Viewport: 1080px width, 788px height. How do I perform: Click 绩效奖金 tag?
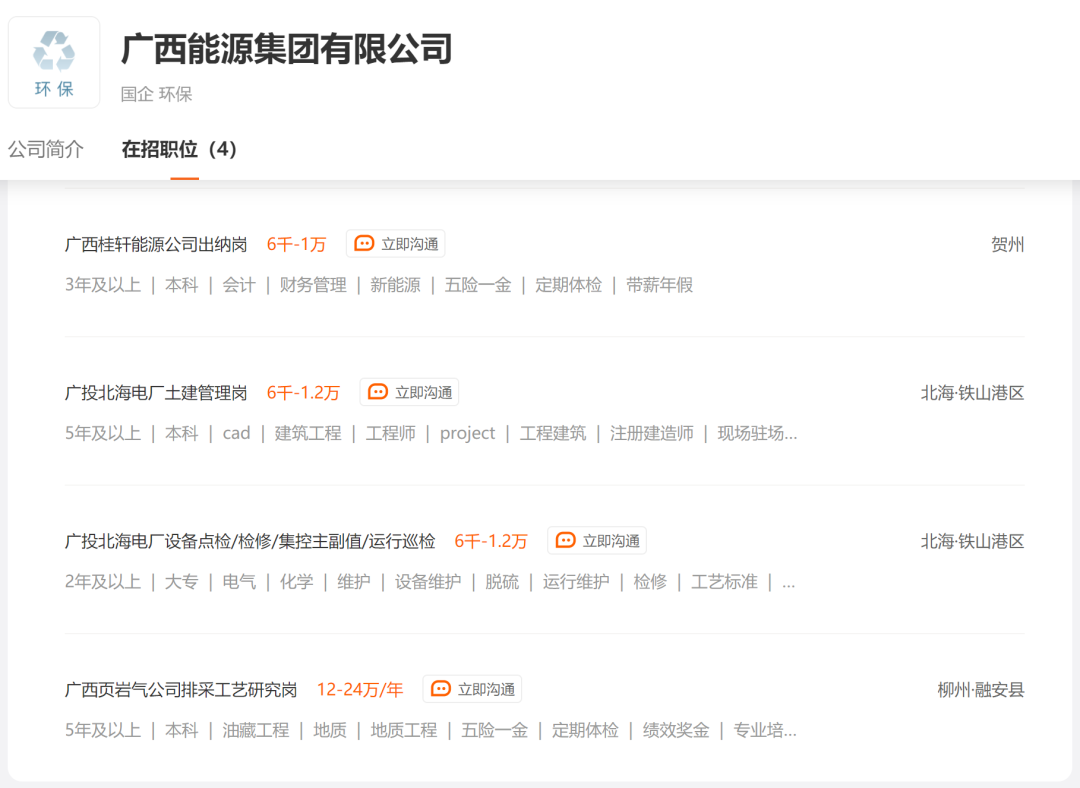pyautogui.click(x=676, y=730)
